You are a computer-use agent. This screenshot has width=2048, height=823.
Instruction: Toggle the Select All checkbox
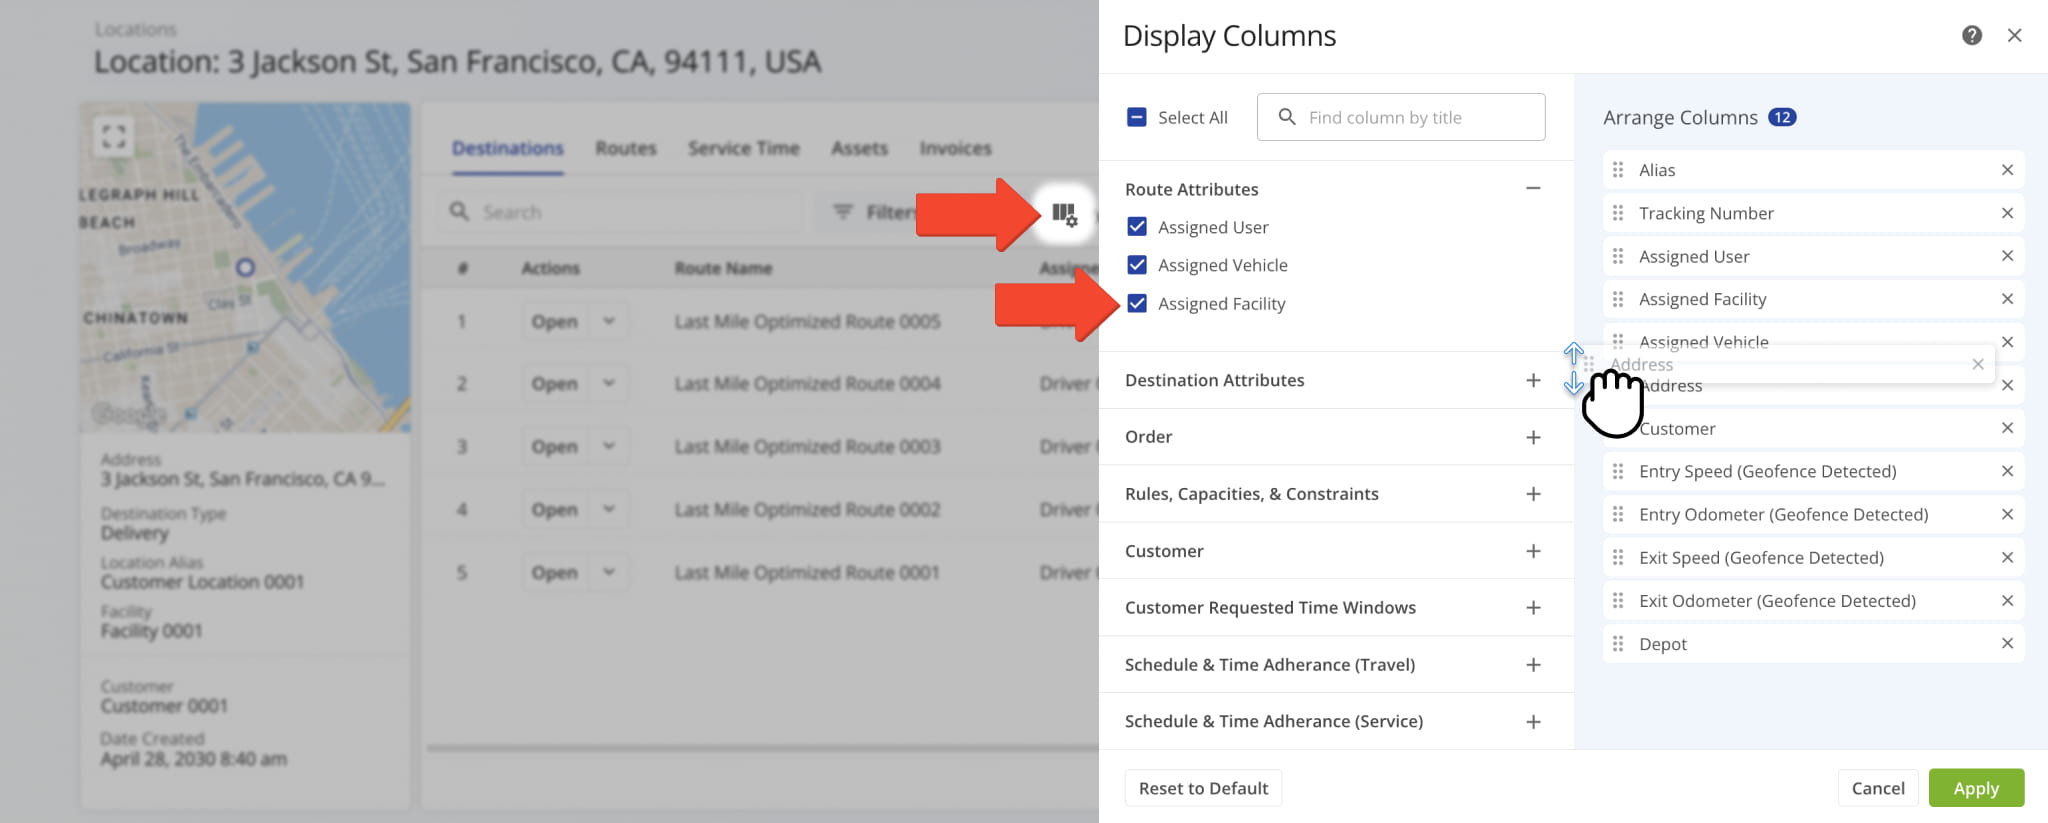(x=1137, y=117)
